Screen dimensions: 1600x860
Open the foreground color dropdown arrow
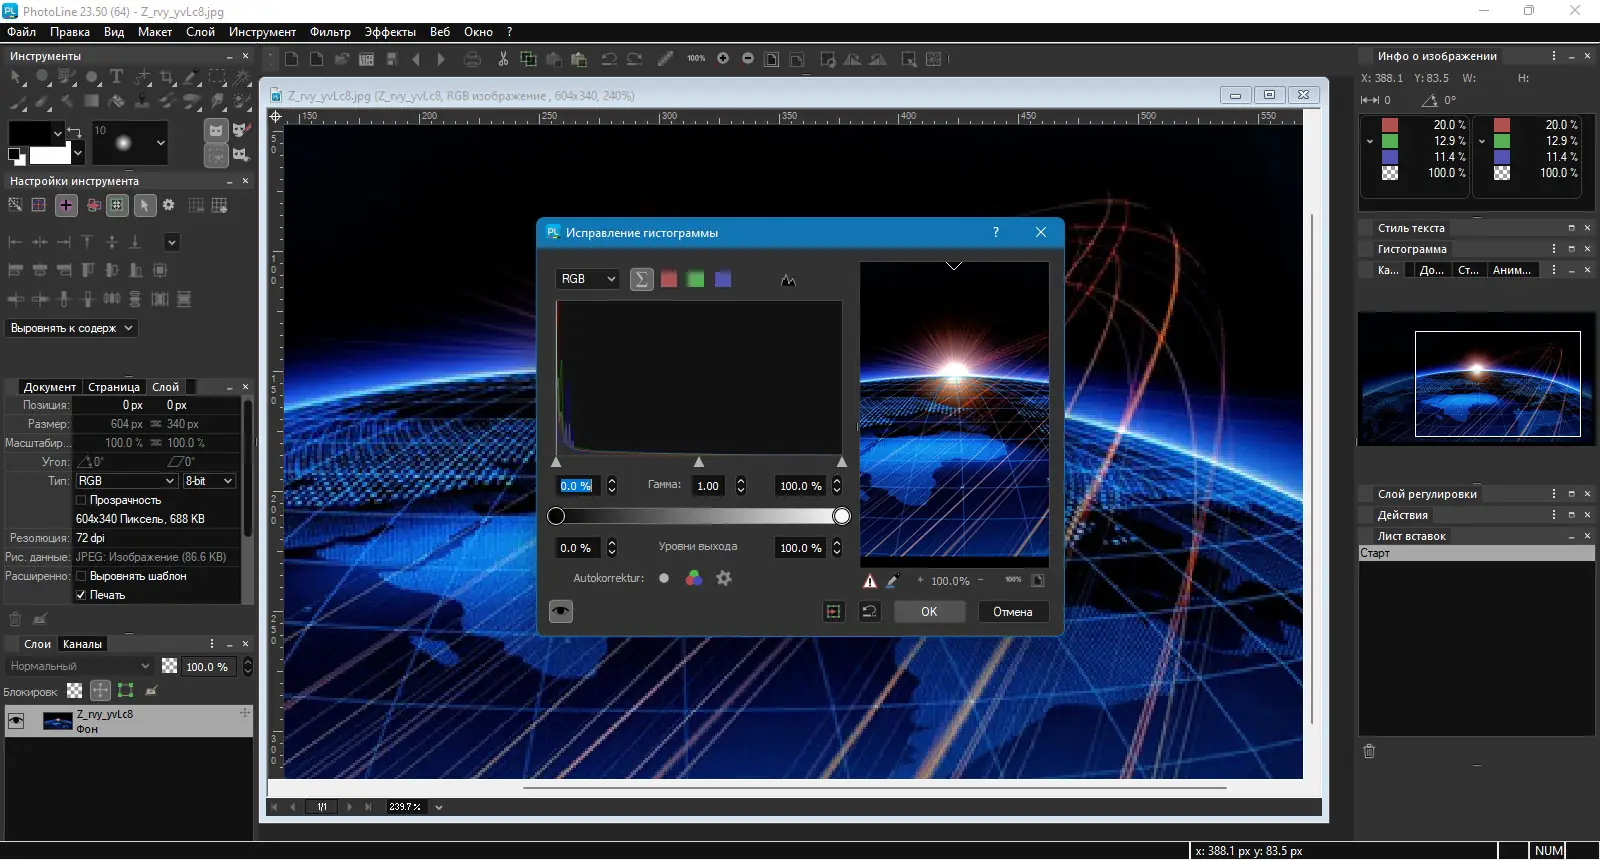pos(58,132)
